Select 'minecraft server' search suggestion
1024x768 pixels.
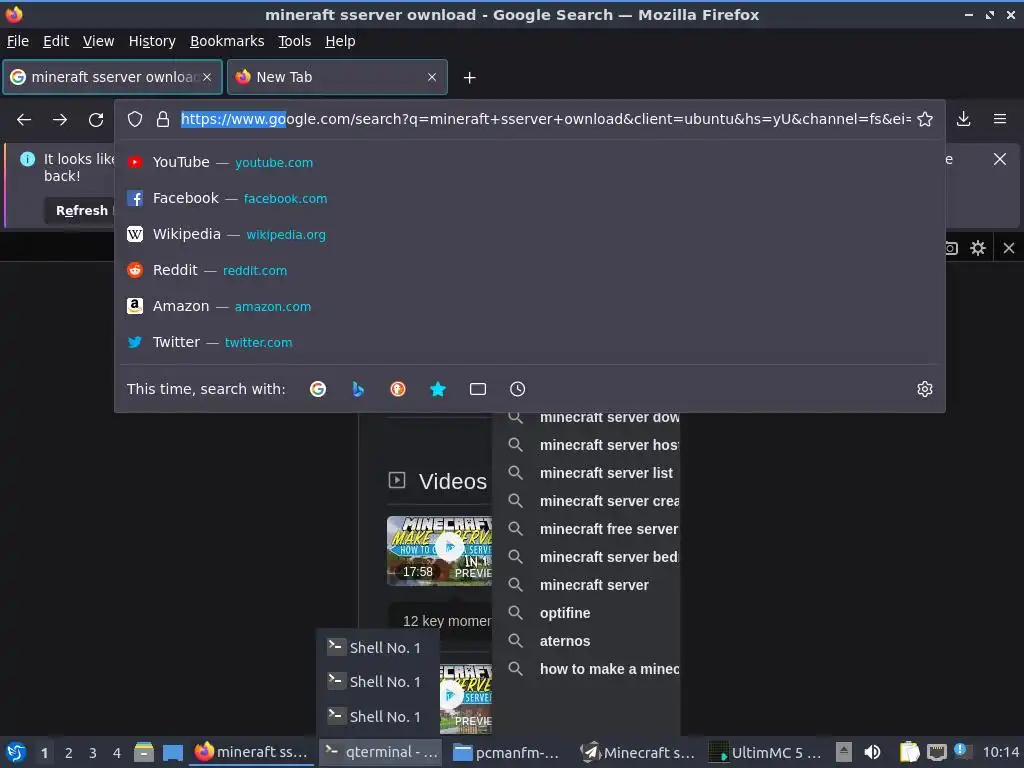click(x=593, y=585)
